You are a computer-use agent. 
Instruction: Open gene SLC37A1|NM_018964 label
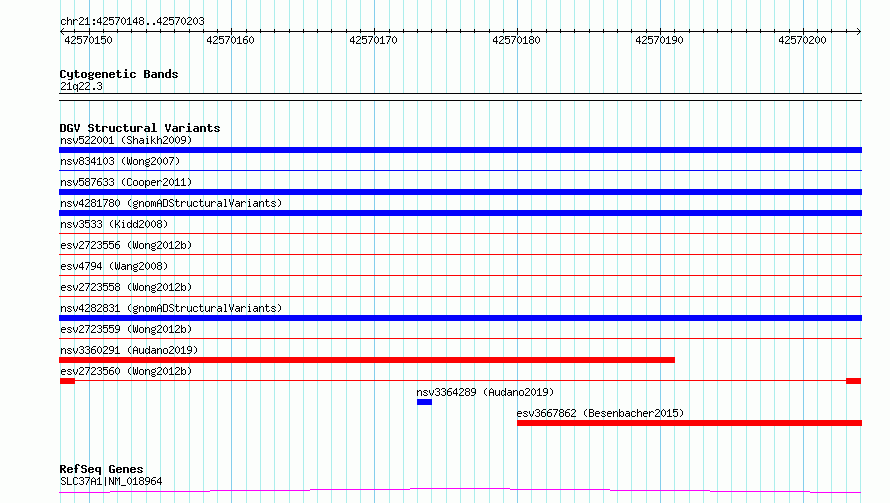pyautogui.click(x=111, y=481)
